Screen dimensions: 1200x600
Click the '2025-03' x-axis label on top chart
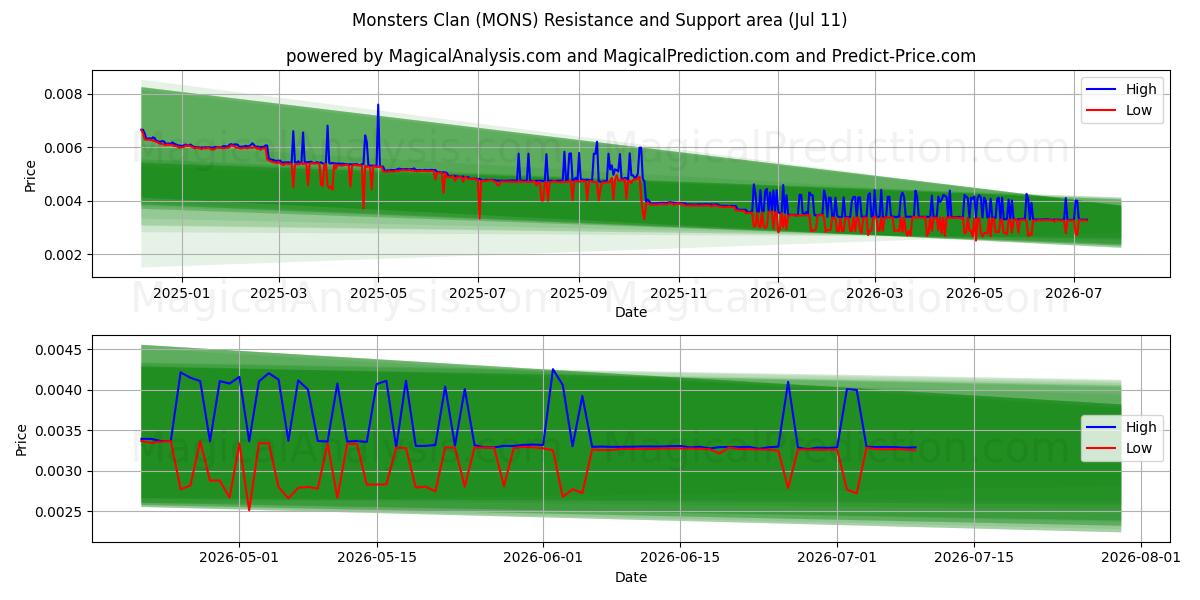click(278, 293)
